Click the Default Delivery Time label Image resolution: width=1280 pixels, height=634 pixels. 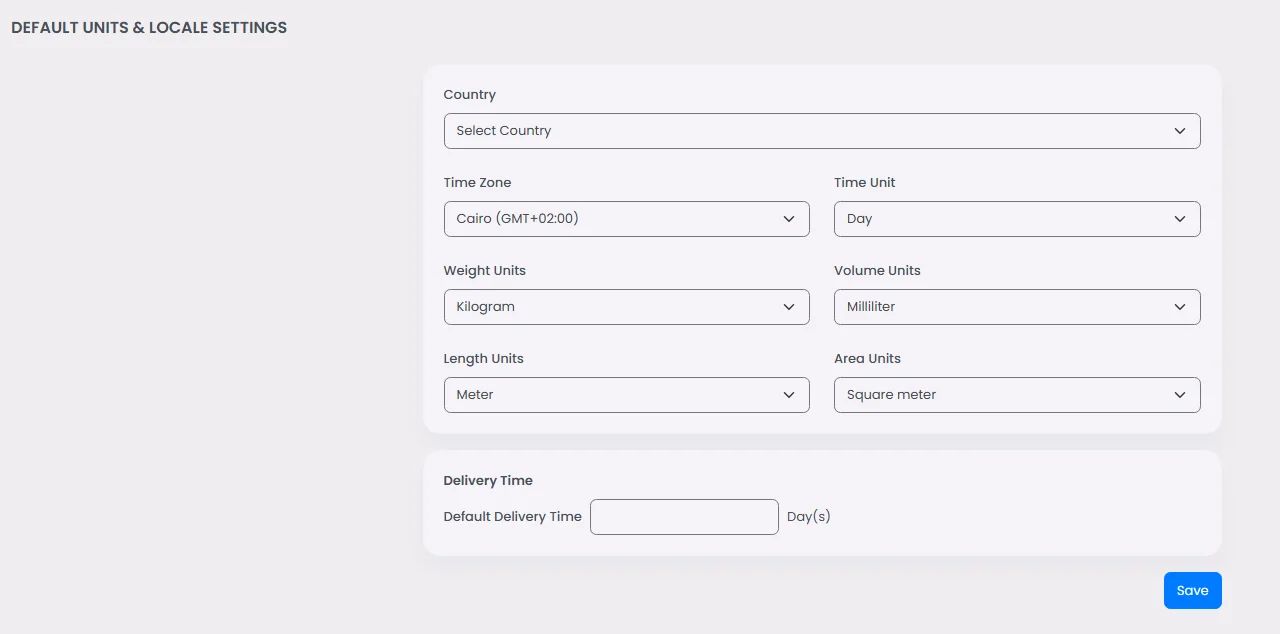coord(512,517)
